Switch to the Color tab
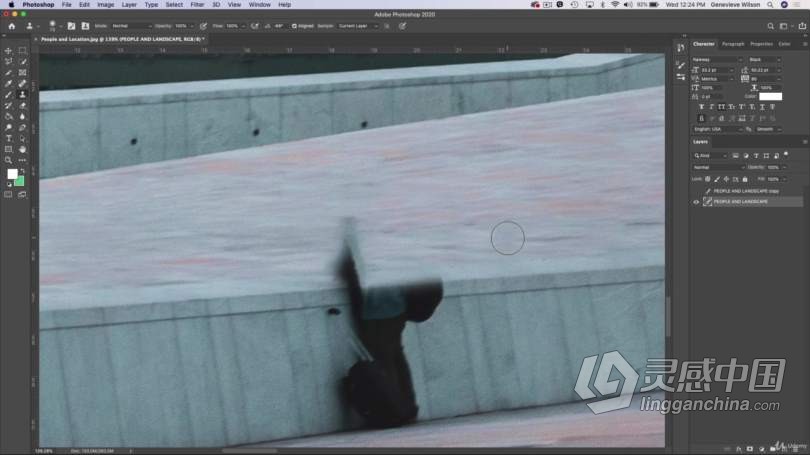Image resolution: width=810 pixels, height=455 pixels. coord(784,44)
